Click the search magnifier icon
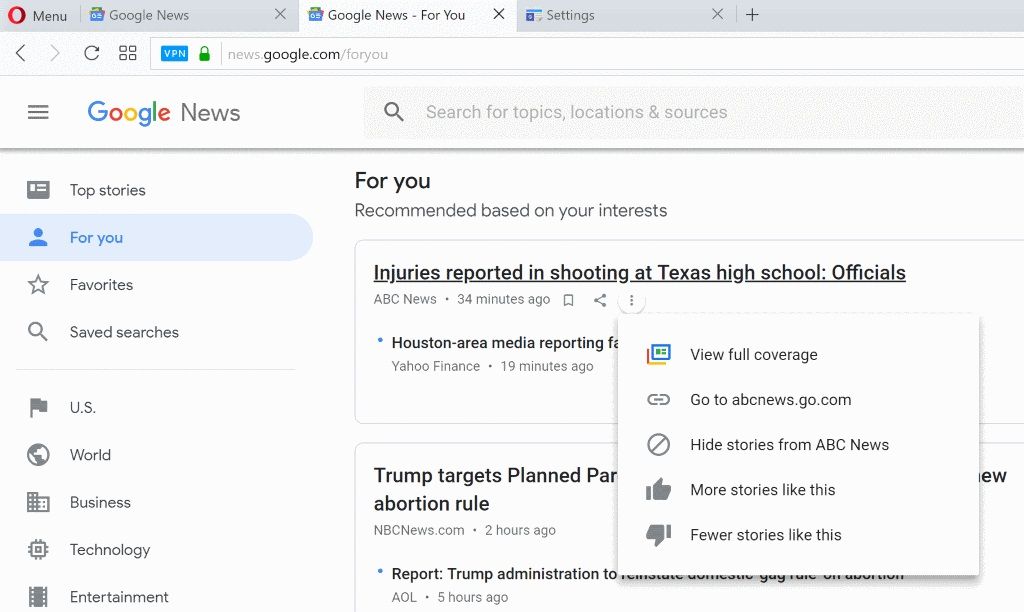Screen dimensions: 1024x612 click(394, 113)
